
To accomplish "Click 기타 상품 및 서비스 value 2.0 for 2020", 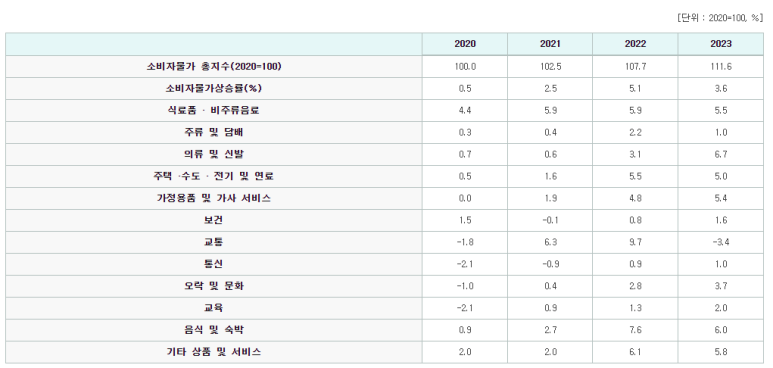I will (x=465, y=352).
